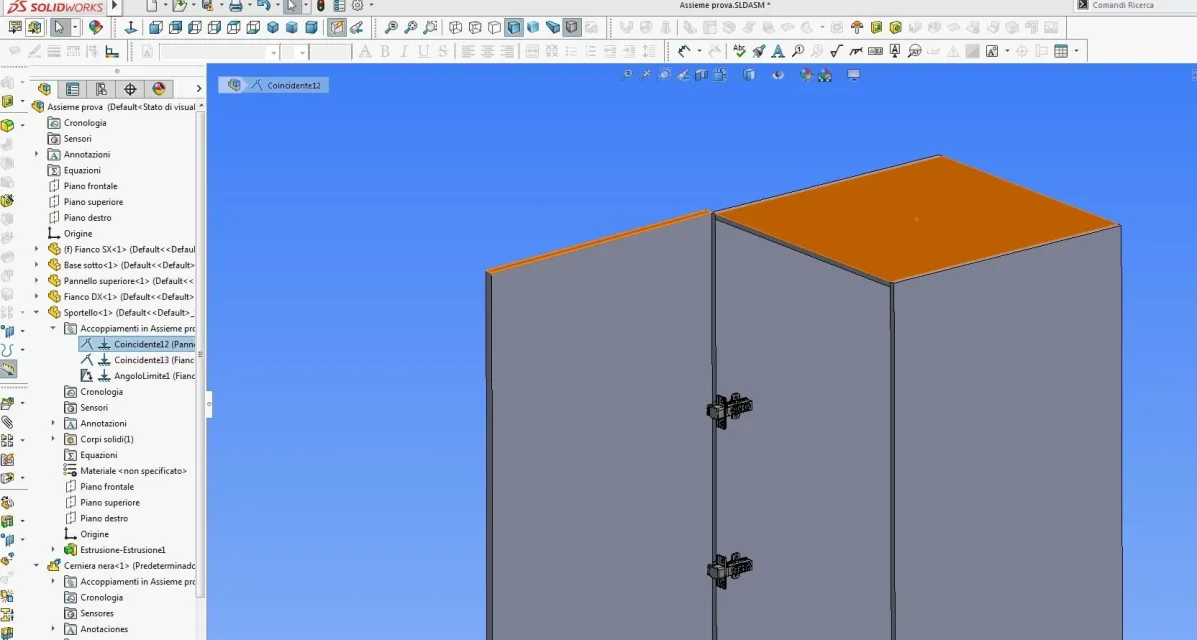Viewport: 1197px width, 640px height.
Task: Expand the Fianco DX<1> component
Action: 36,296
